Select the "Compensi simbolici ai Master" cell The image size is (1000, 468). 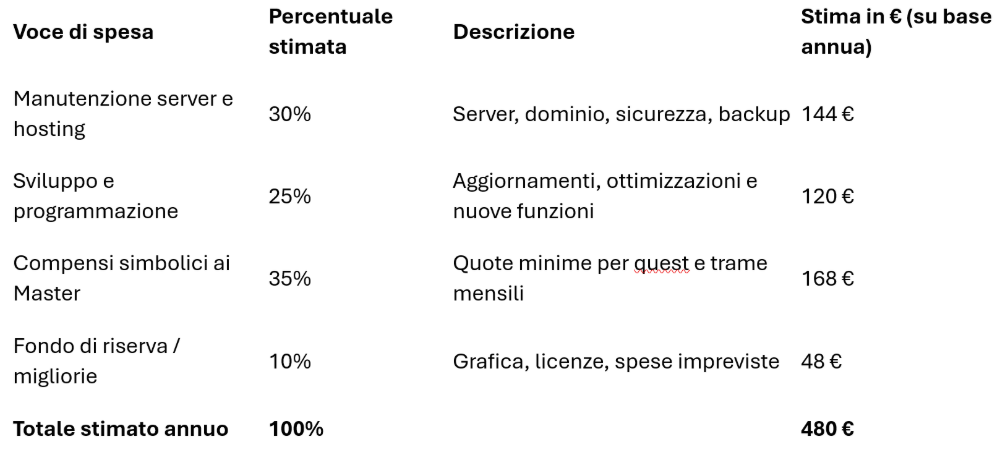coord(121,279)
